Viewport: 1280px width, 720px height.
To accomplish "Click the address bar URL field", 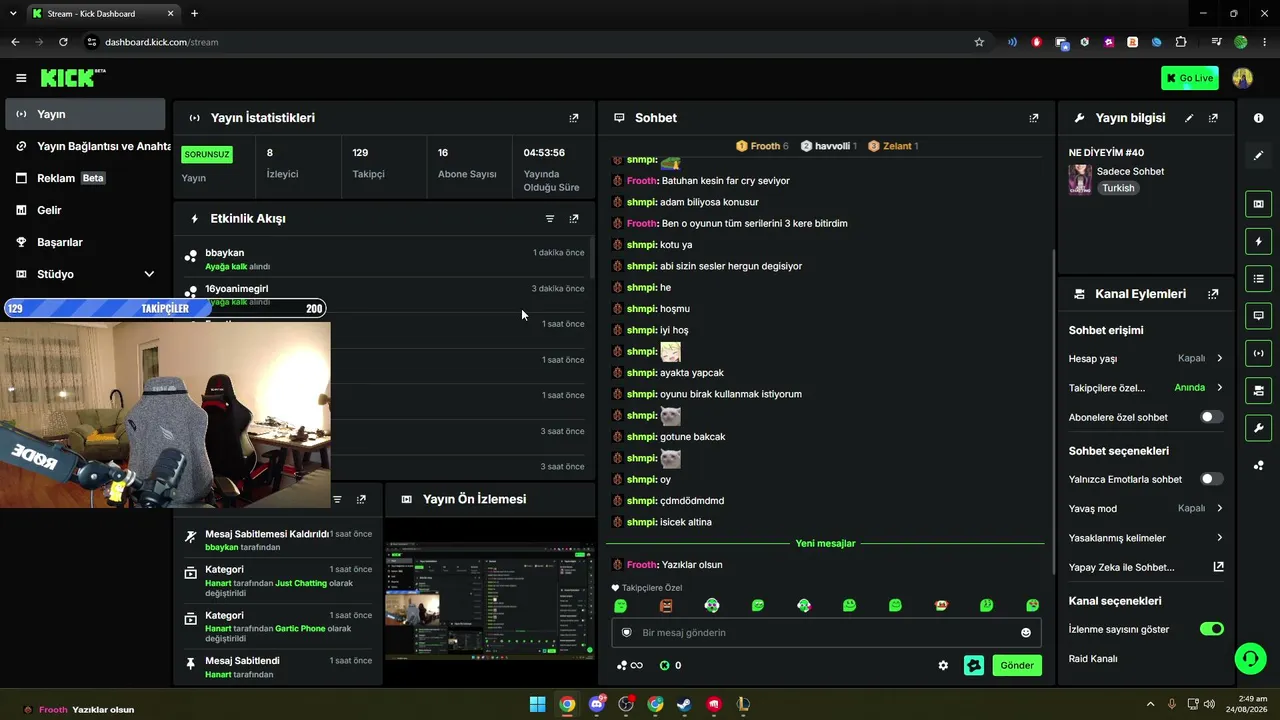I will (x=530, y=42).
